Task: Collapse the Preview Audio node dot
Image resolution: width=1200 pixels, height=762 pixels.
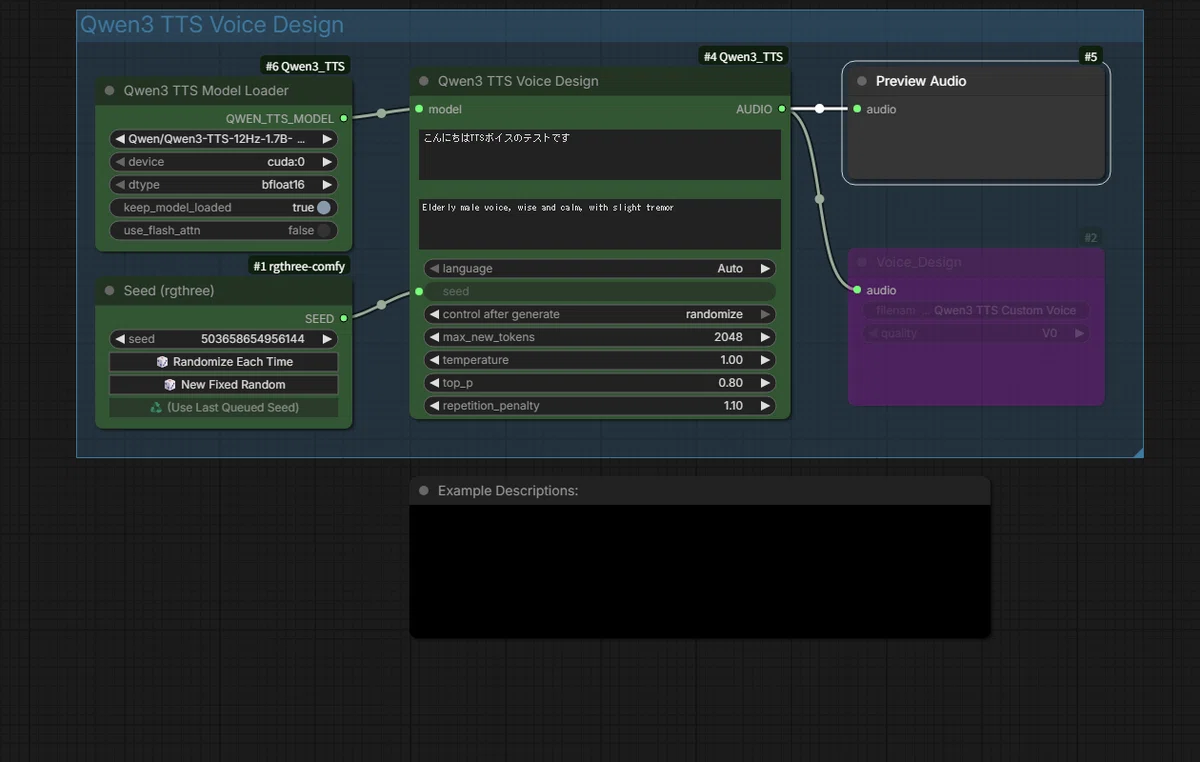Action: click(862, 81)
